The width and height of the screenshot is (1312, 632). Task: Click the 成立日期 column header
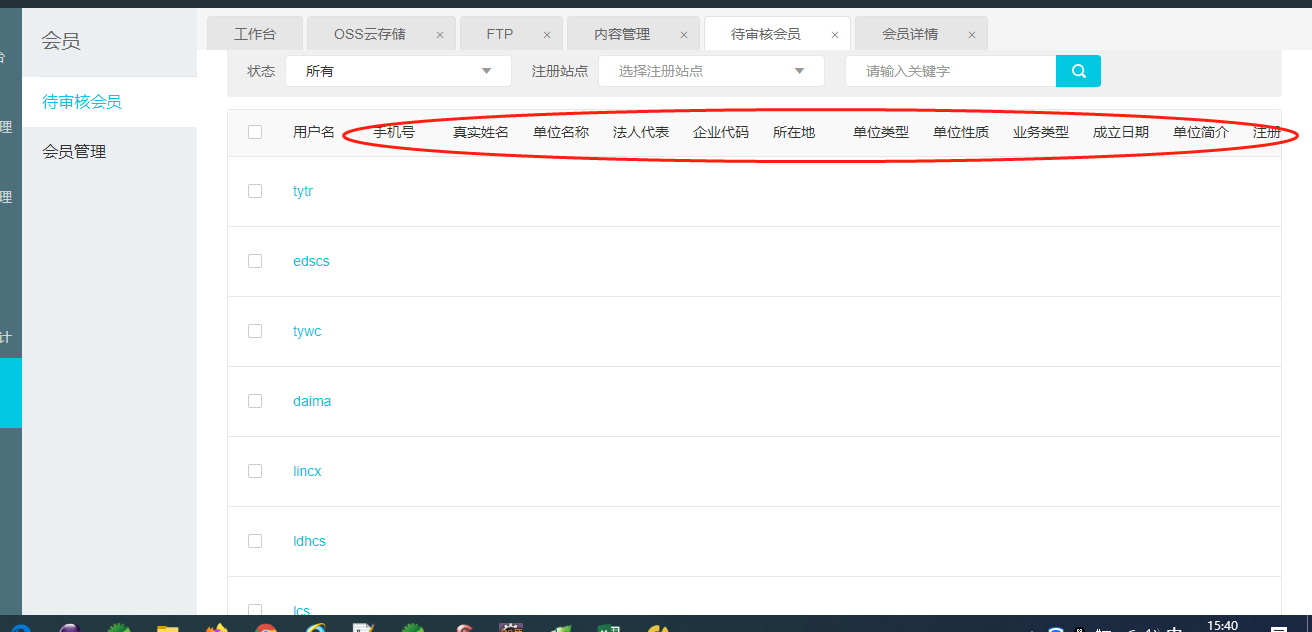1121,132
